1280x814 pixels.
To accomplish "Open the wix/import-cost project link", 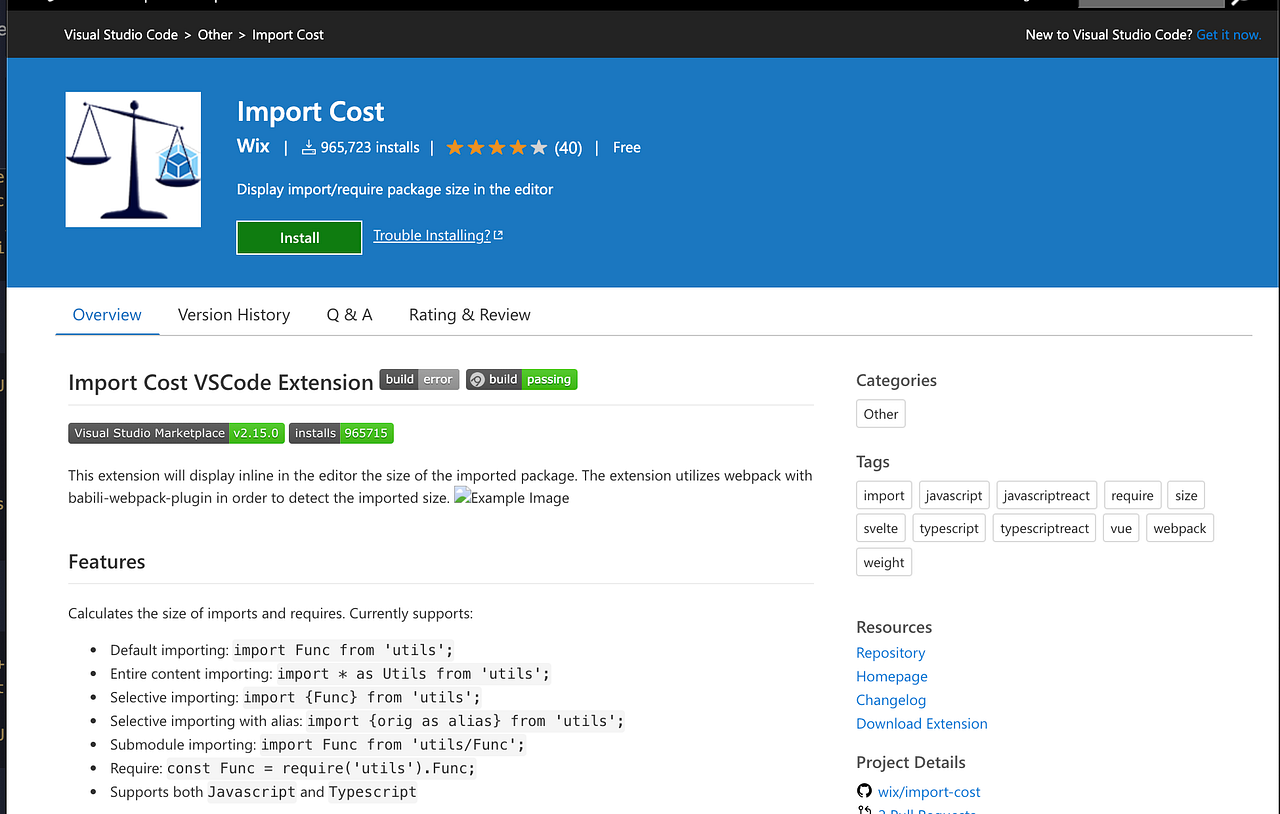I will (x=929, y=792).
